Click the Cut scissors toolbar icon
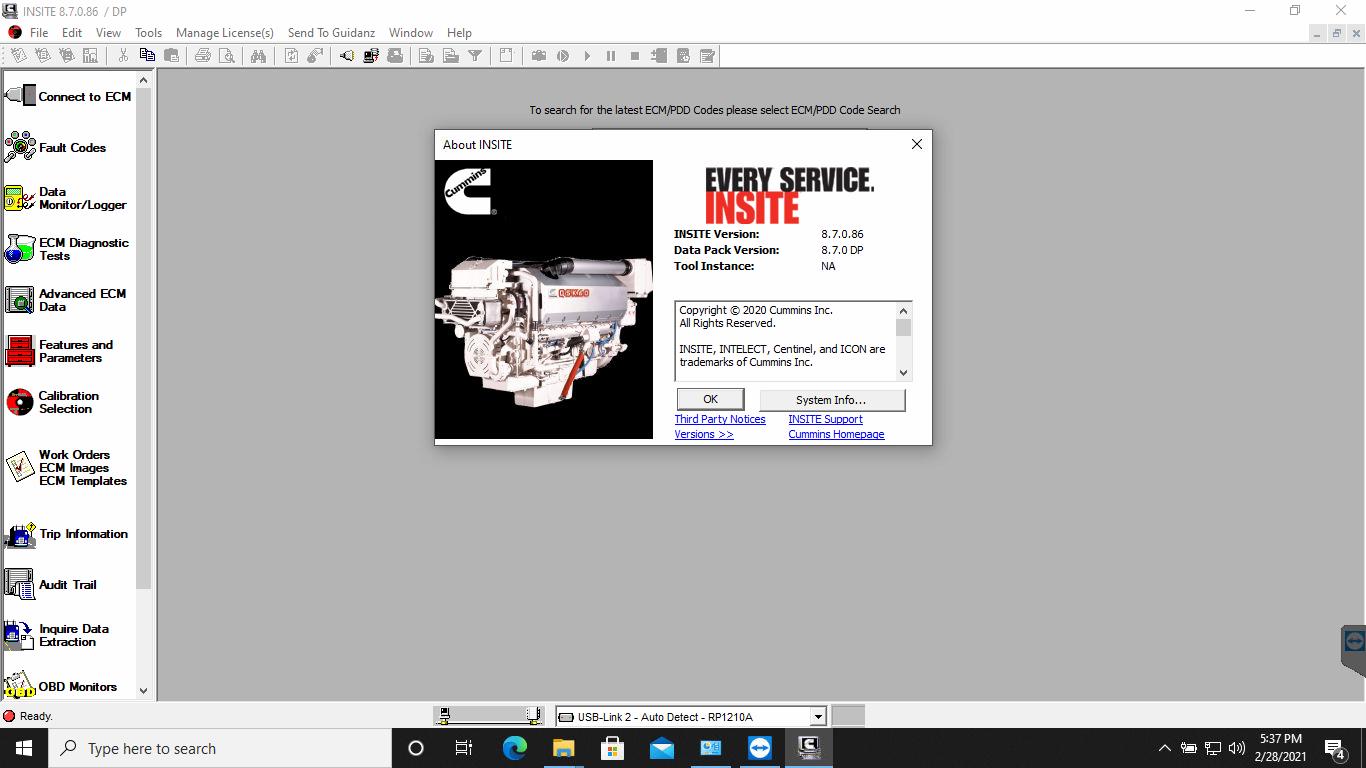The height and width of the screenshot is (768, 1366). [123, 56]
